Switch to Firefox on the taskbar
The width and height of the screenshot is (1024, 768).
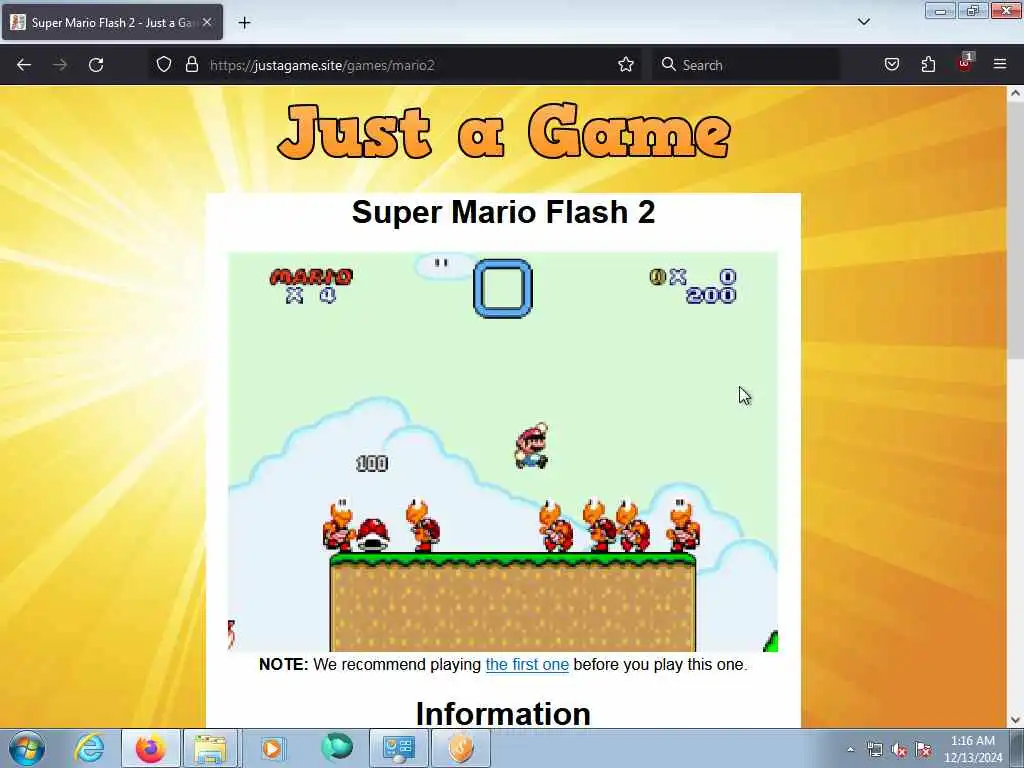pos(150,748)
